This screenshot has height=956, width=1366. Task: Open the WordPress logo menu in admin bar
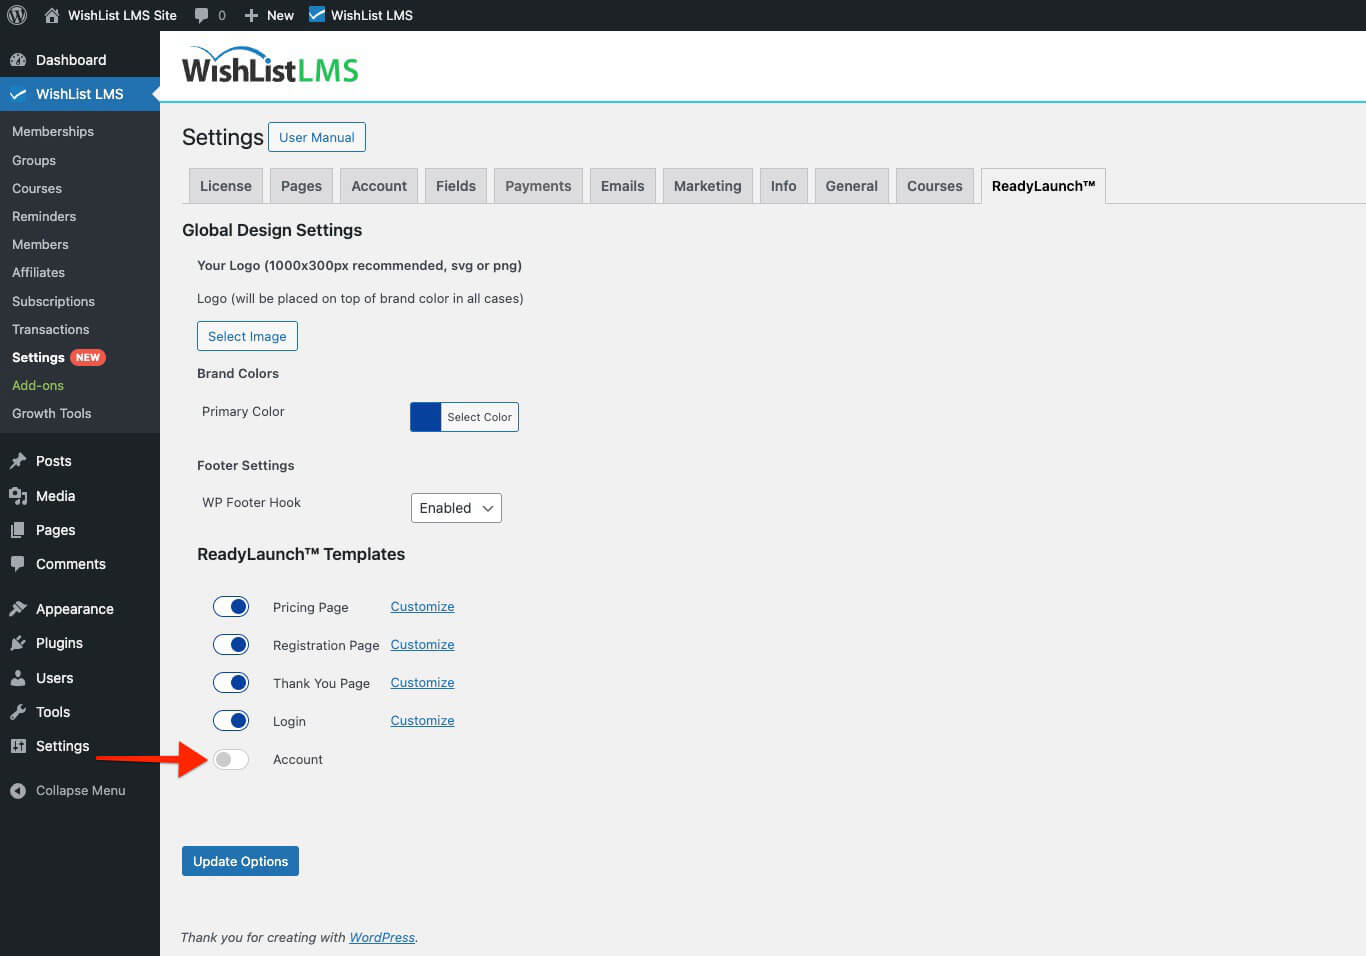point(16,15)
